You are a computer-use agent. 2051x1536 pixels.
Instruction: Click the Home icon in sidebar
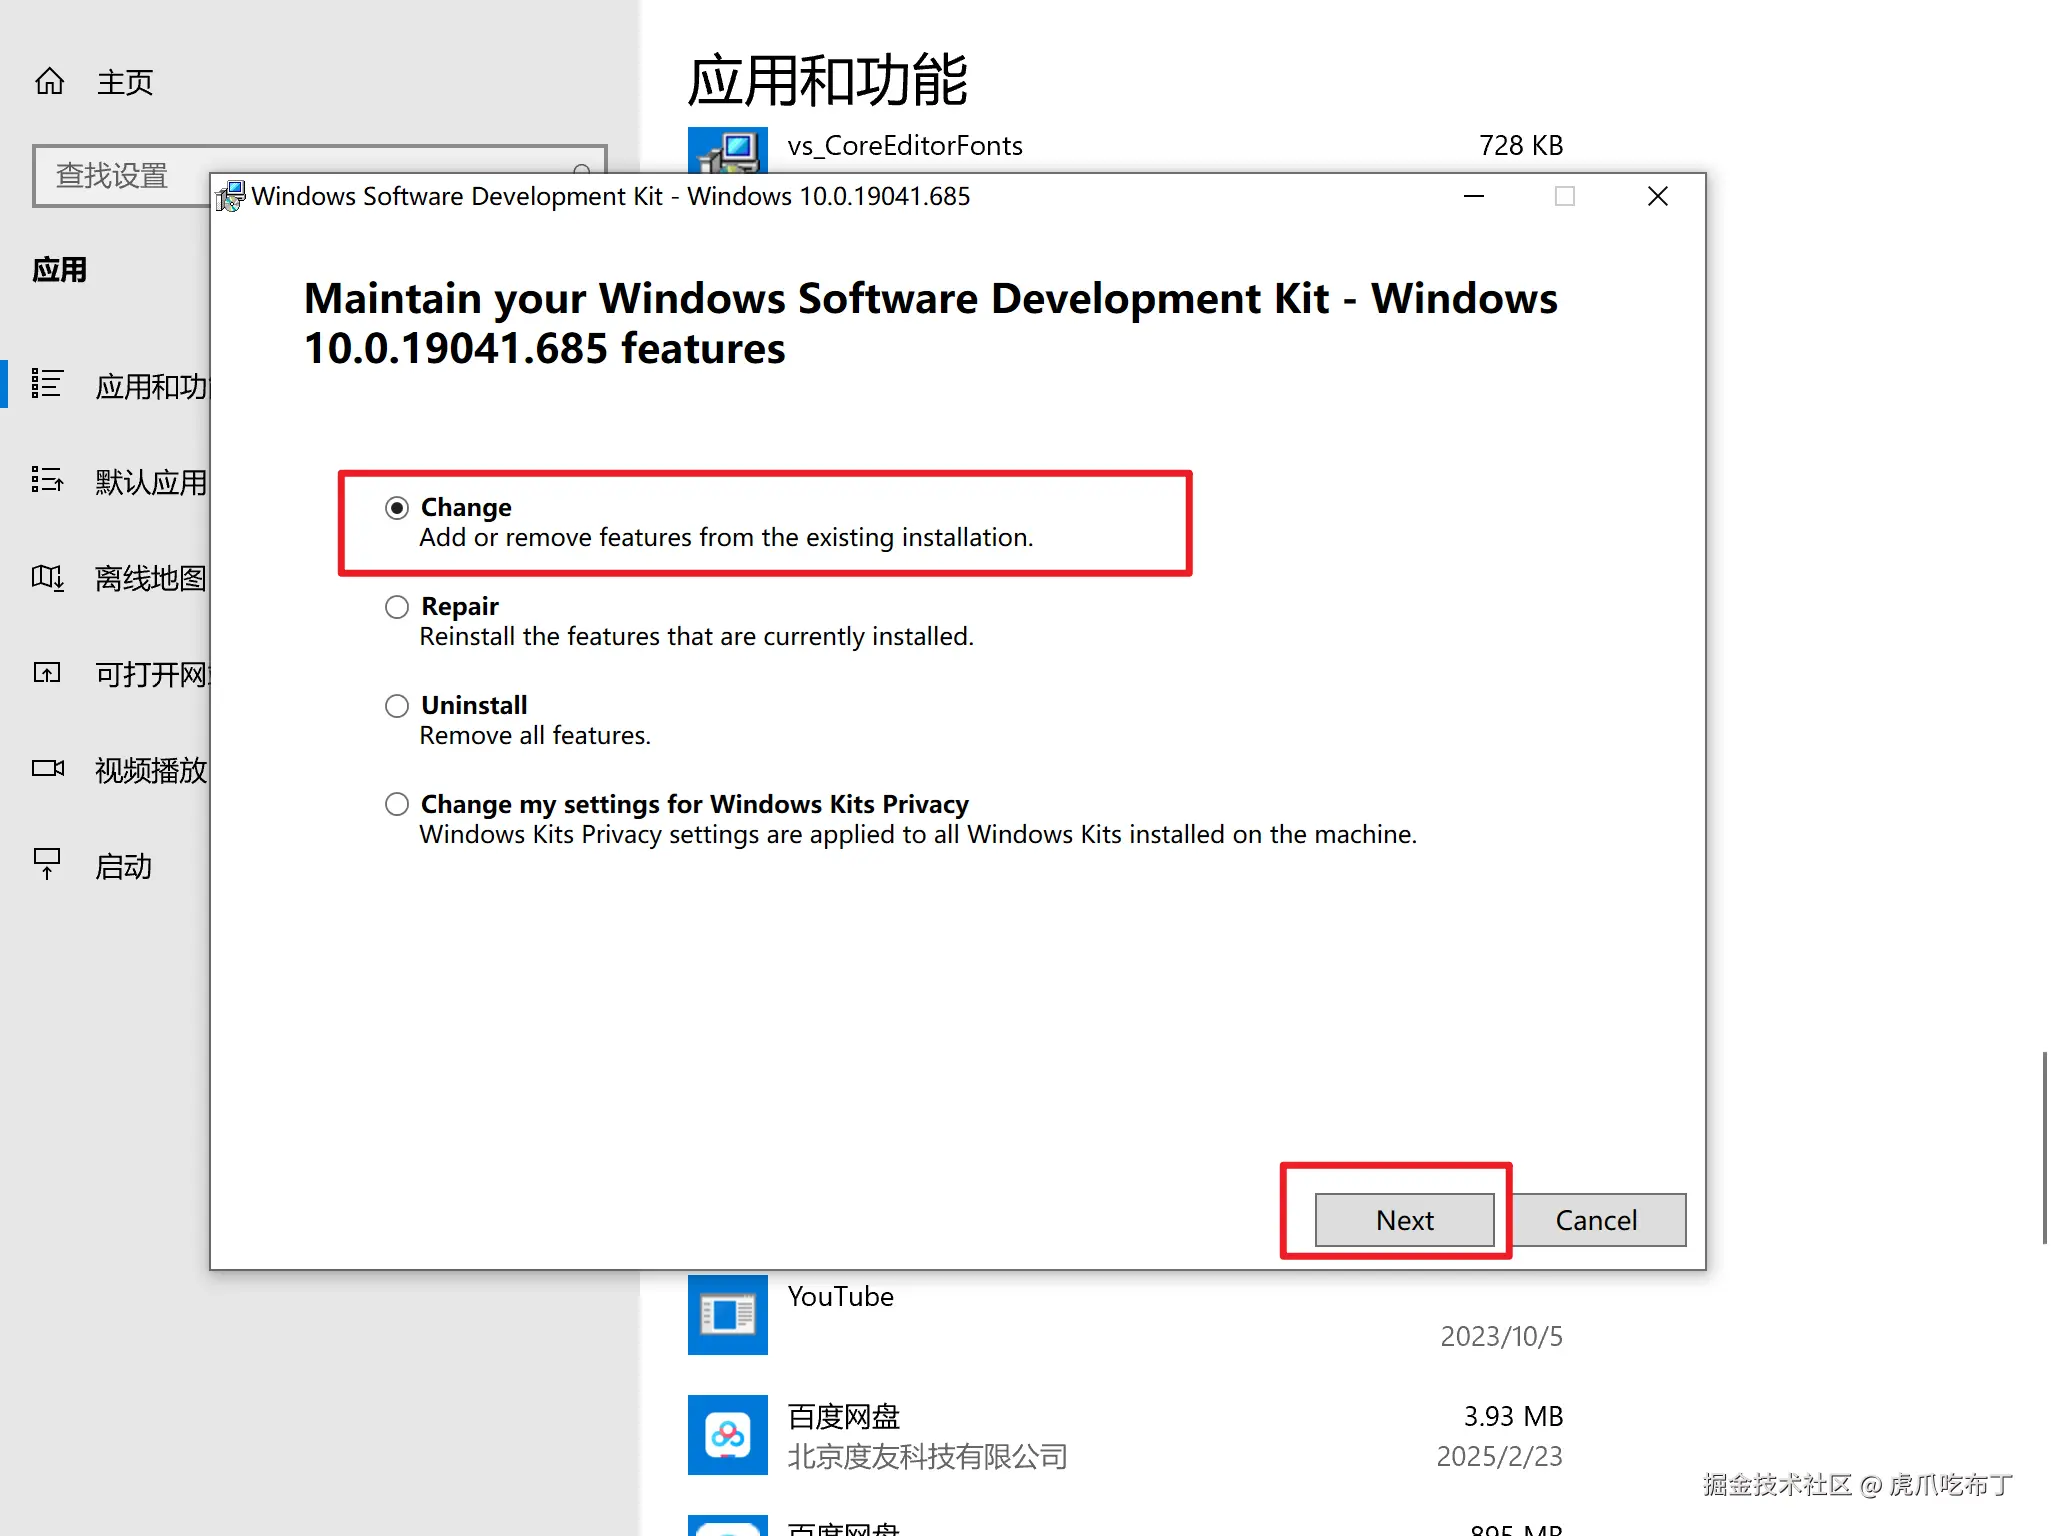[x=49, y=81]
